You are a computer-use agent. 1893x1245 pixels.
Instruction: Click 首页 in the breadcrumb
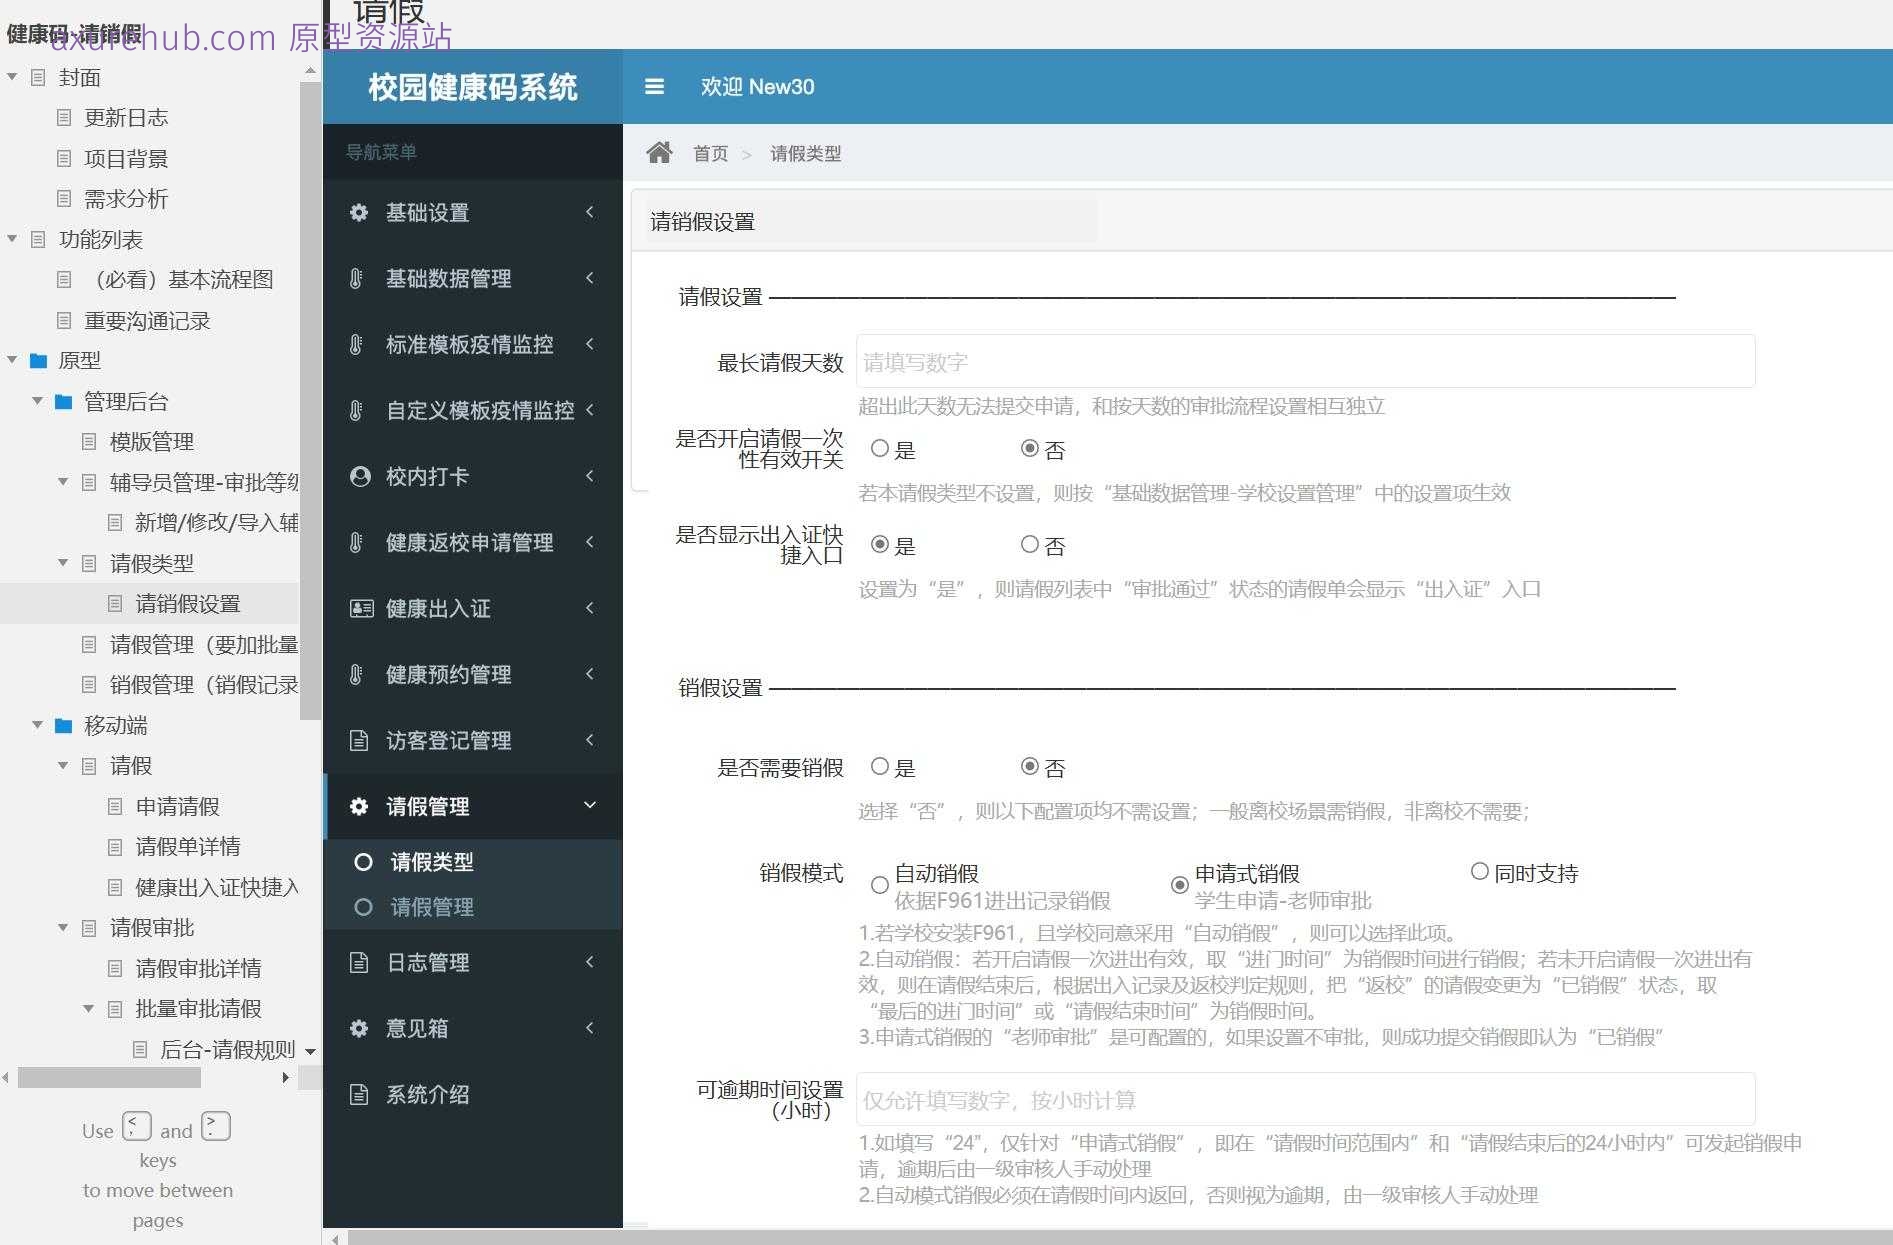point(711,153)
